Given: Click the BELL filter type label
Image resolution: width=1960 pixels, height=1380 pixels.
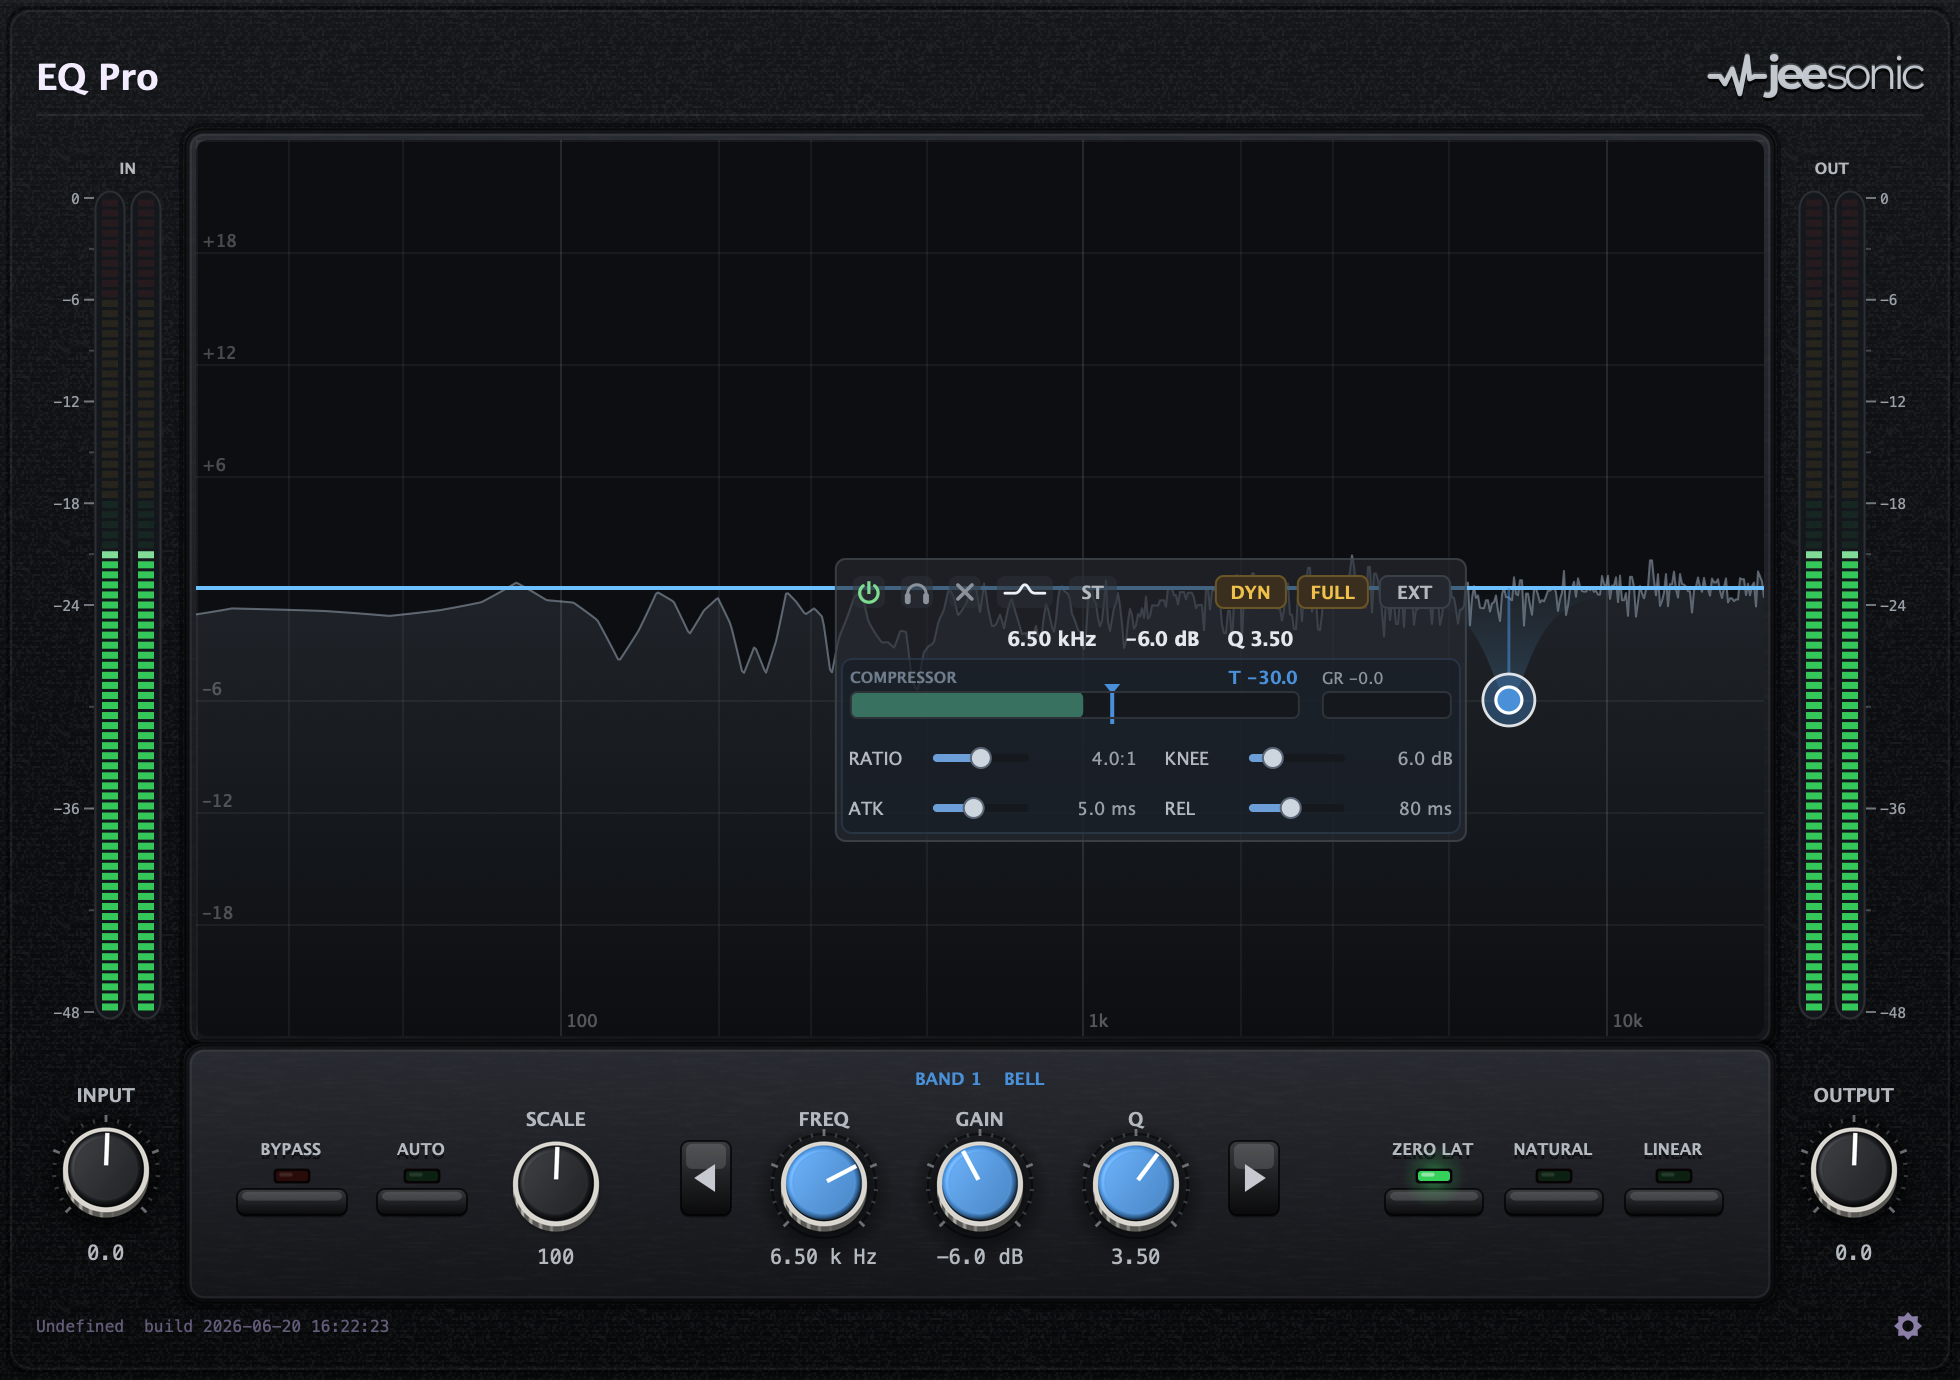Looking at the screenshot, I should pos(1024,1079).
